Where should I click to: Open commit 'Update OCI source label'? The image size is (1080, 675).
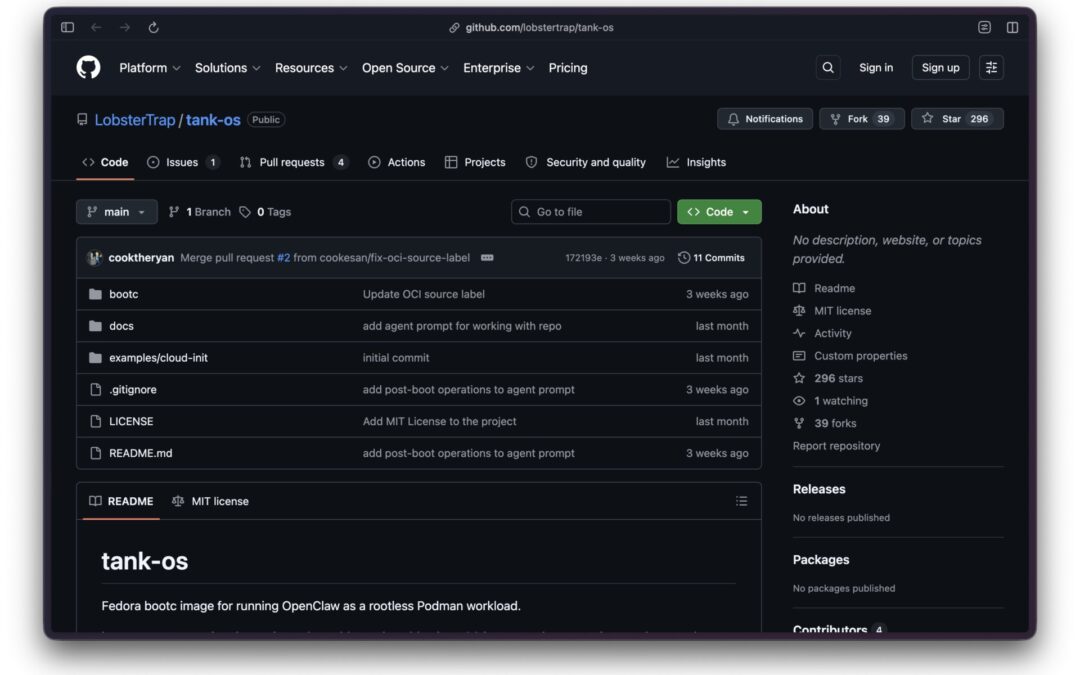[424, 294]
